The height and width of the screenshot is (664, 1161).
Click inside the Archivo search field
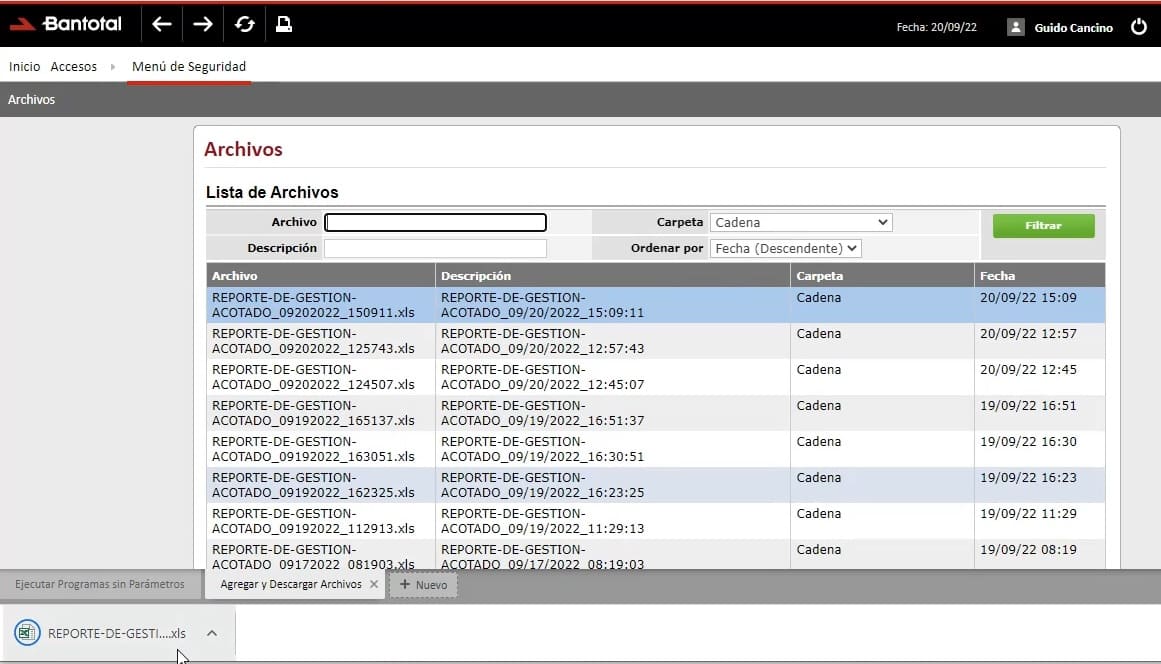[x=435, y=221]
